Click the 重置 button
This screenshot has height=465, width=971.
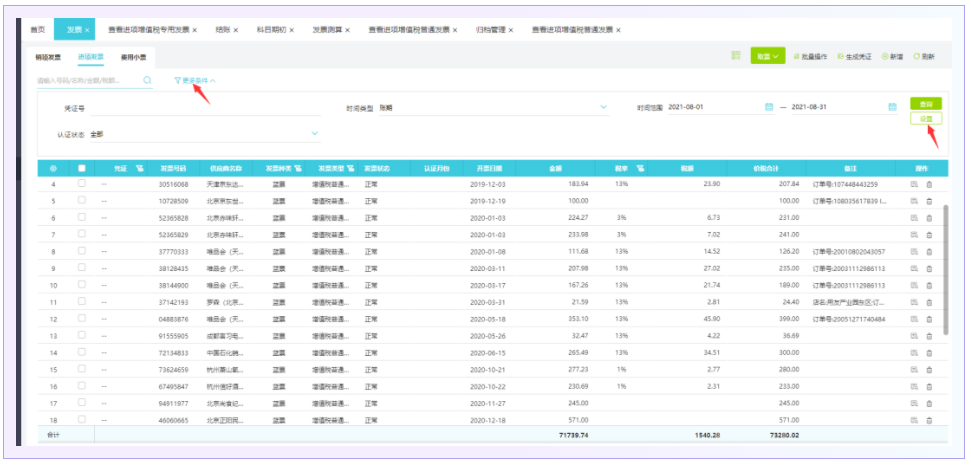click(926, 118)
